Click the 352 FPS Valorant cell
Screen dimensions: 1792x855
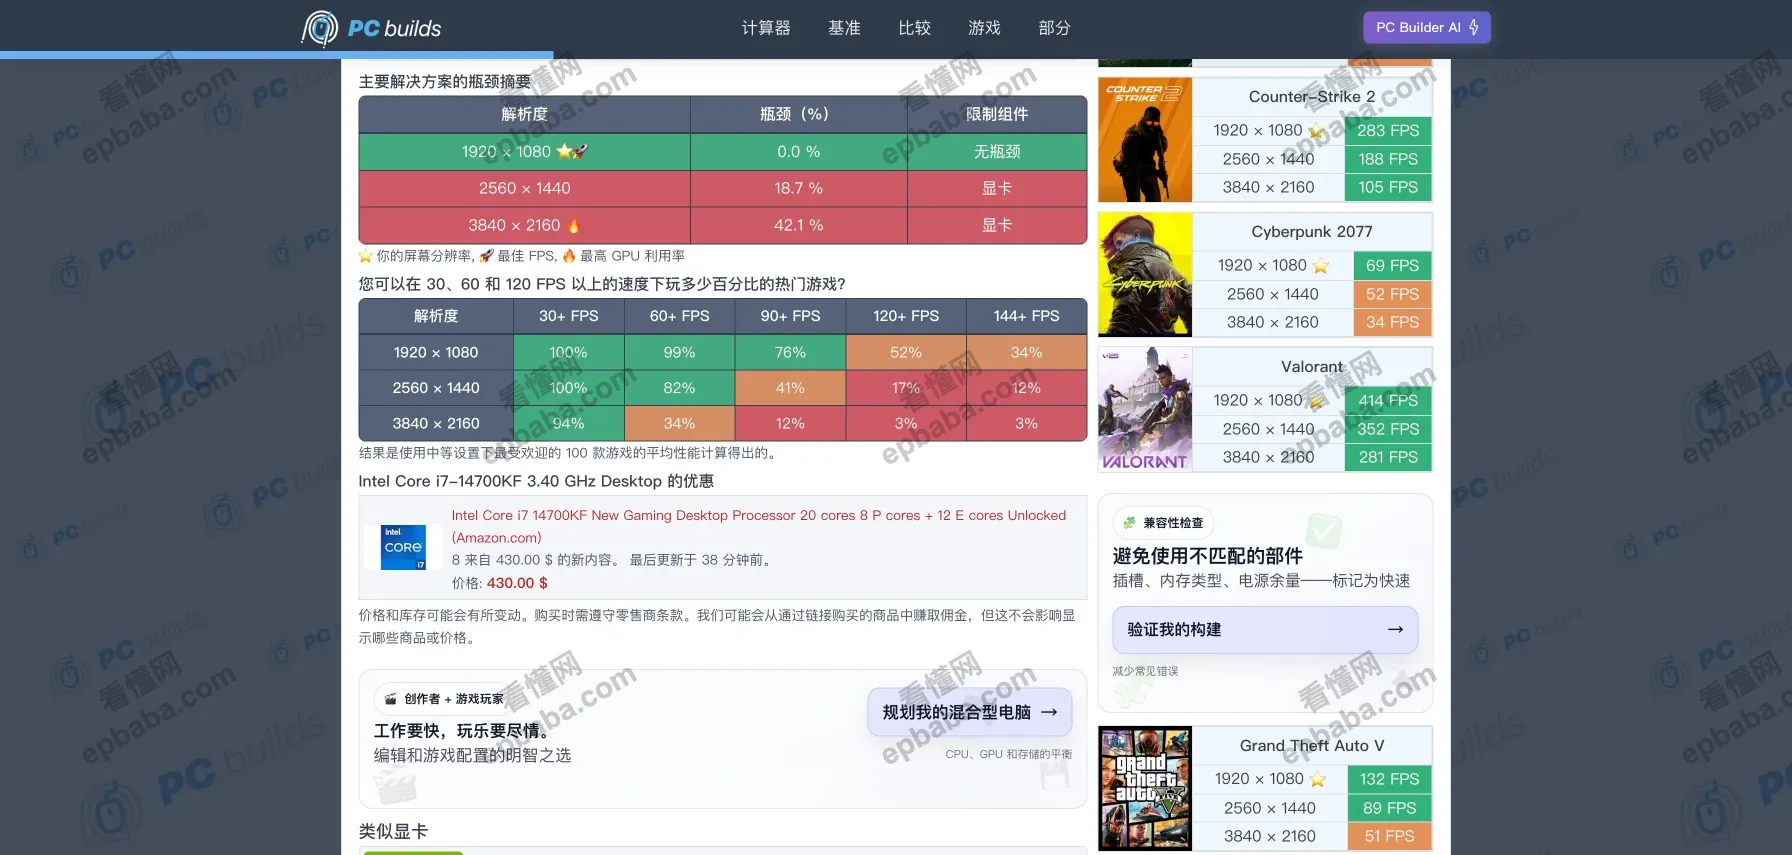[x=1388, y=429]
